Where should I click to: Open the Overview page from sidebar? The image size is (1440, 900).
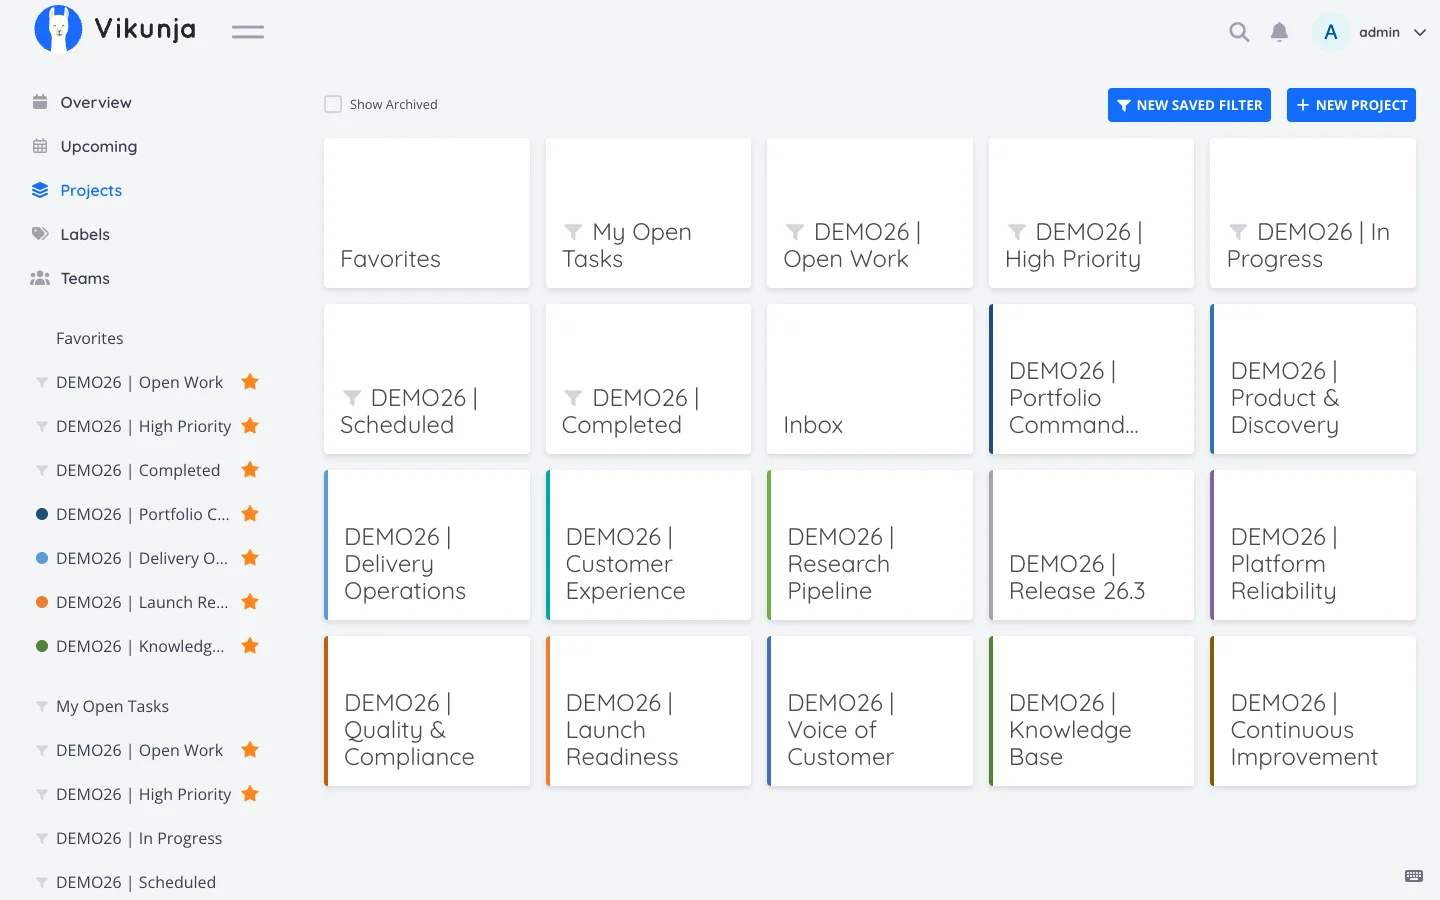coord(96,102)
